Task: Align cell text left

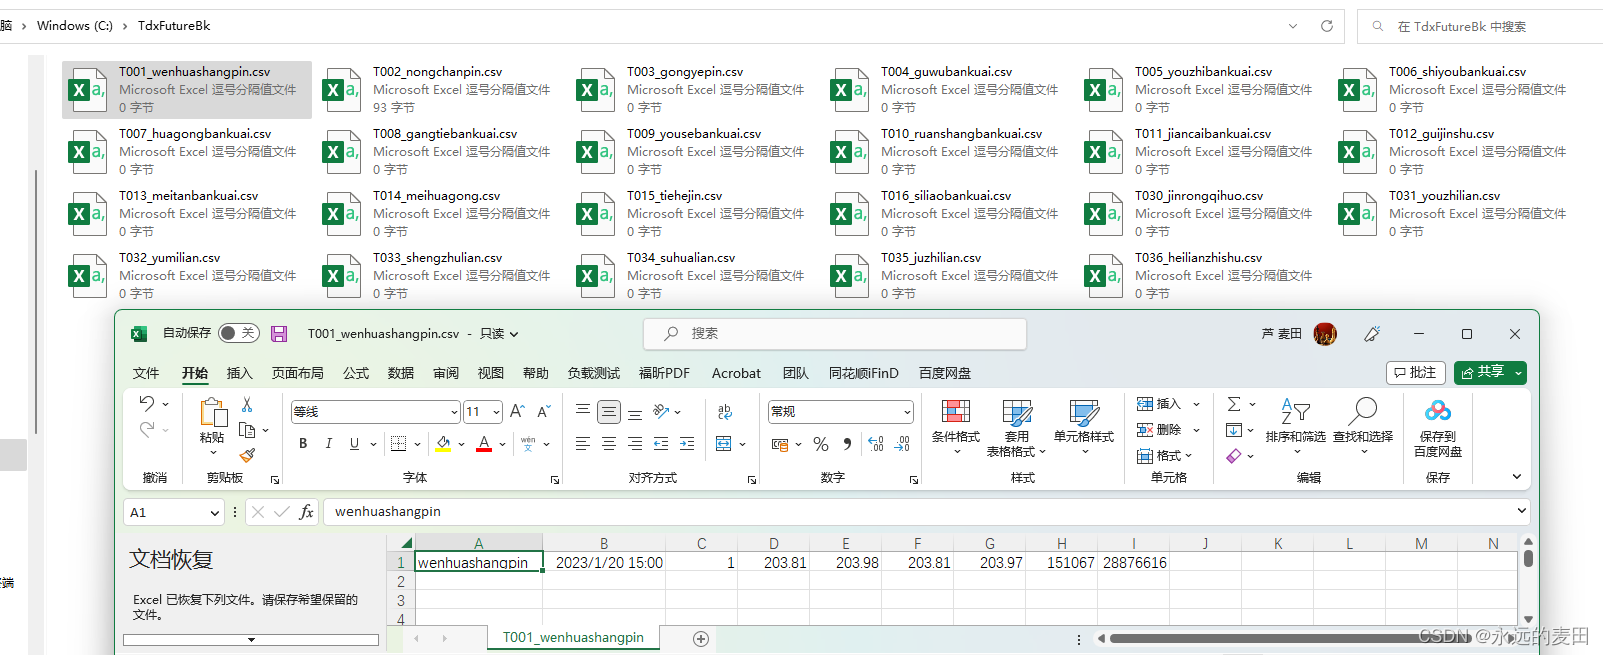Action: 583,443
